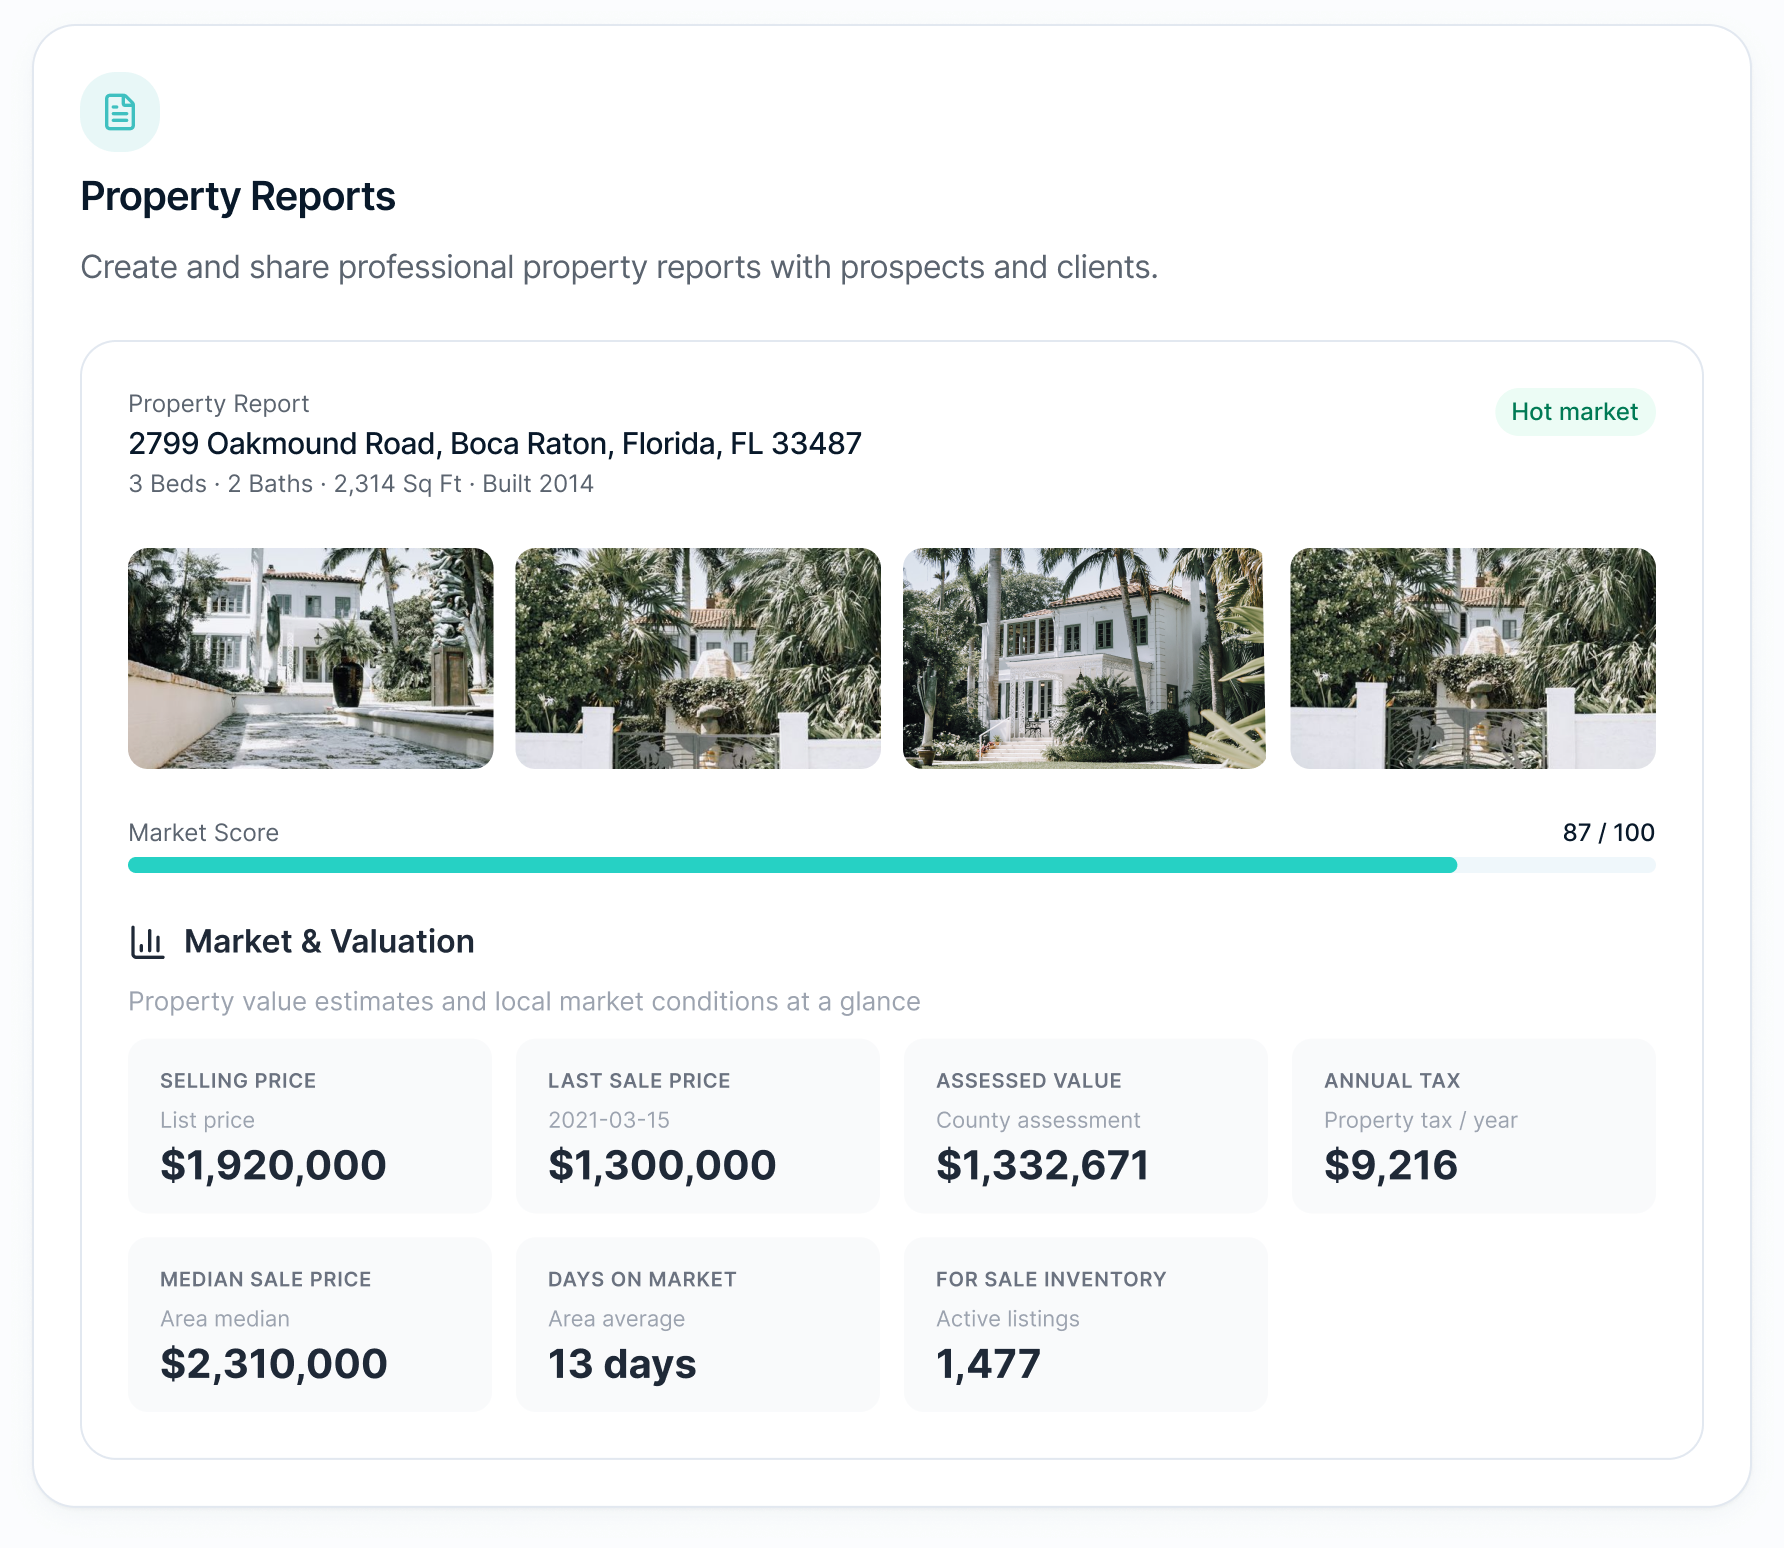Open the first photo showing the courtyard driveway

pos(311,658)
